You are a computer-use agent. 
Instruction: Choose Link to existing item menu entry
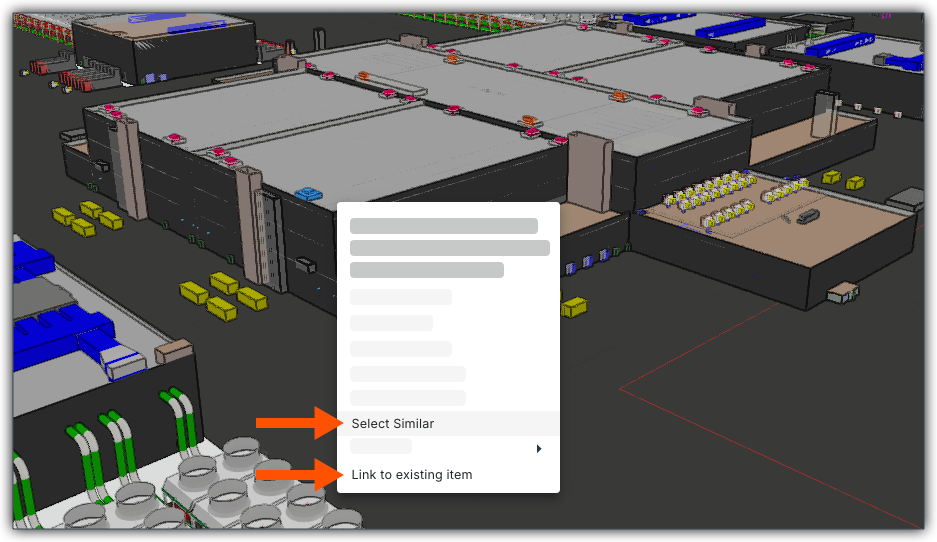(448, 474)
